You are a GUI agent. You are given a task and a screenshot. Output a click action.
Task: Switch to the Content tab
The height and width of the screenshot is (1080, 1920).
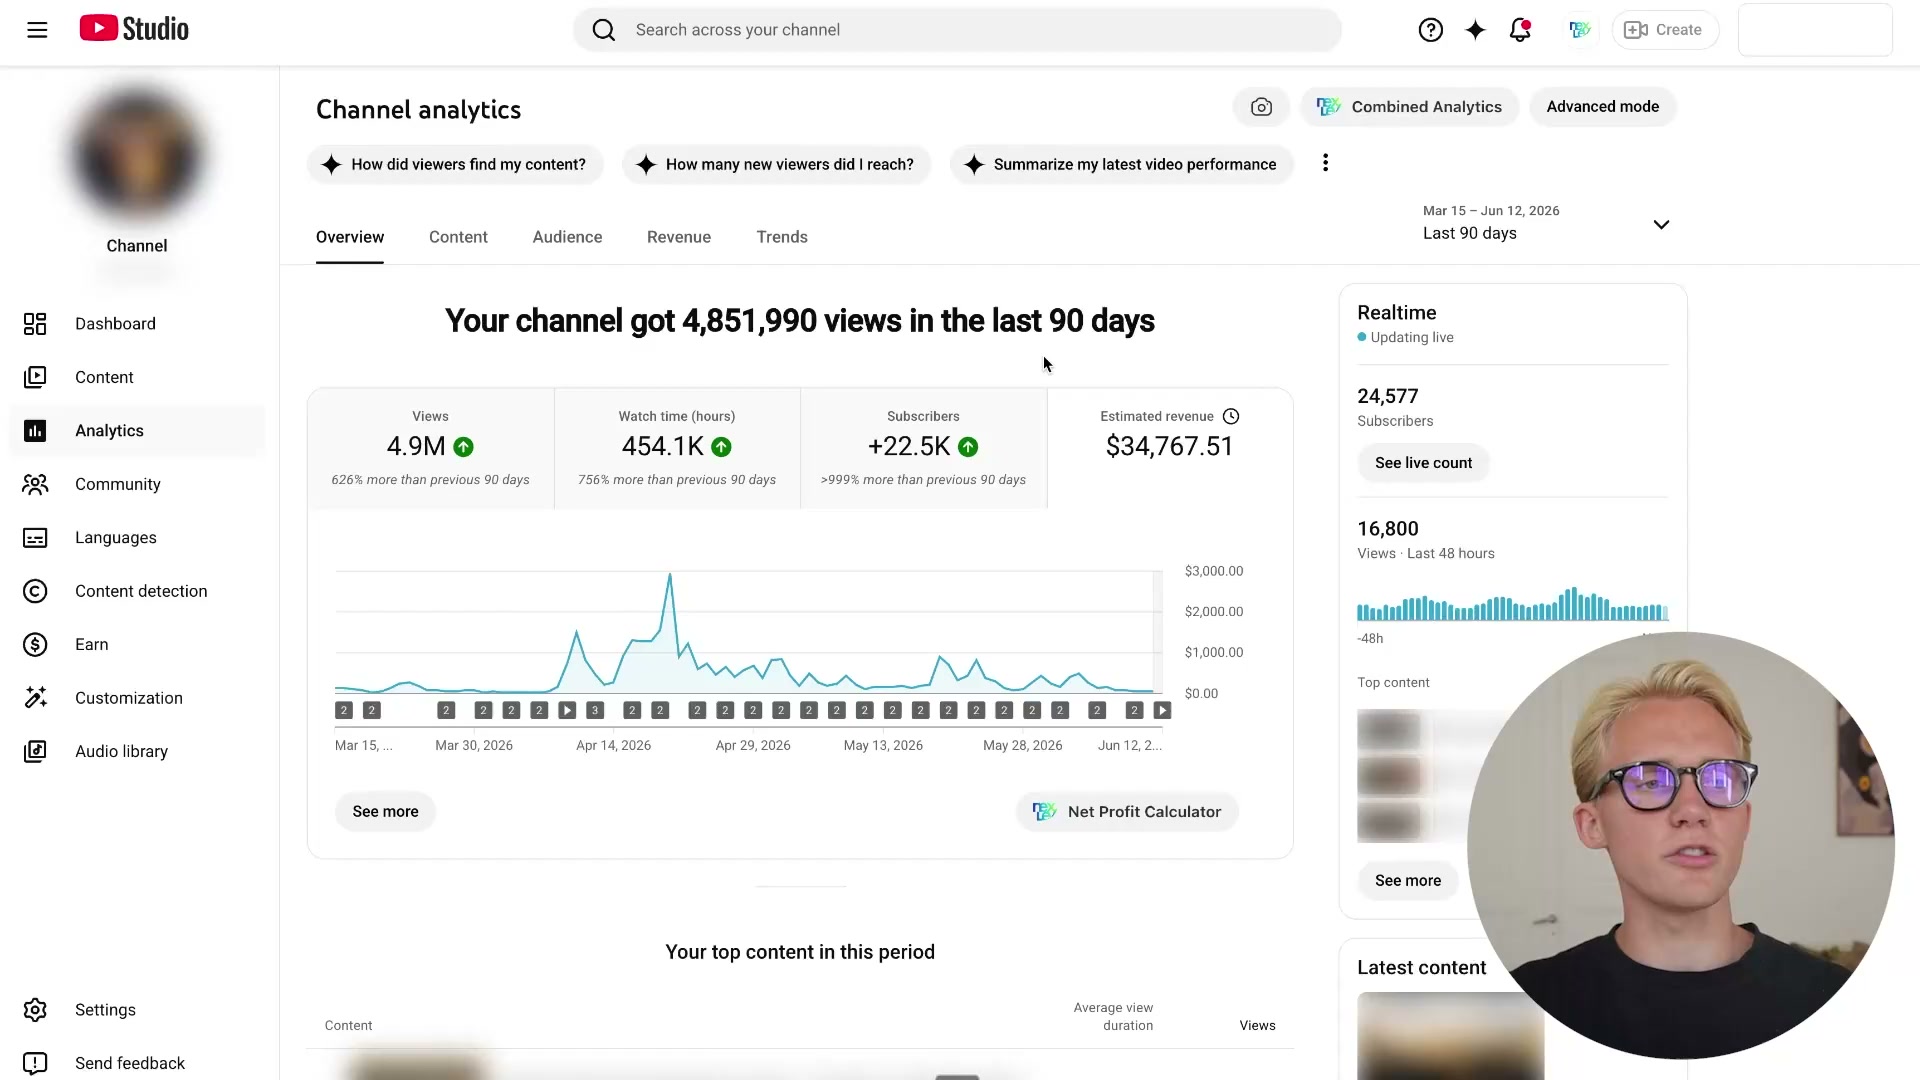click(458, 237)
